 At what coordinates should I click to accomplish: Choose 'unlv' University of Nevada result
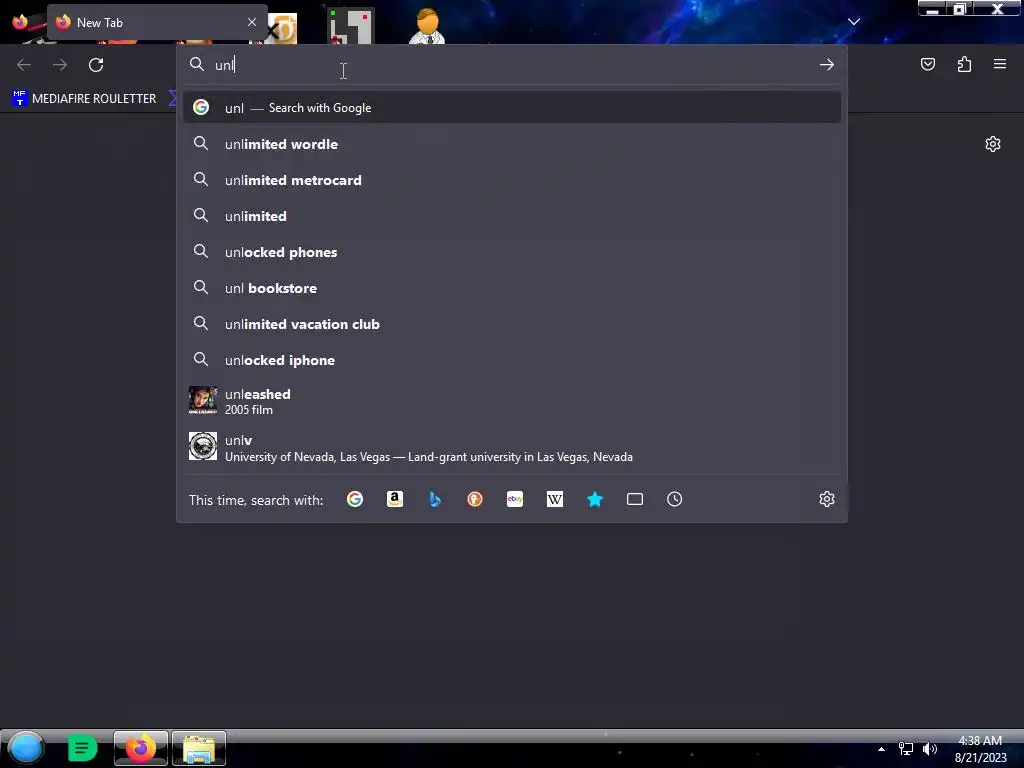(x=512, y=447)
